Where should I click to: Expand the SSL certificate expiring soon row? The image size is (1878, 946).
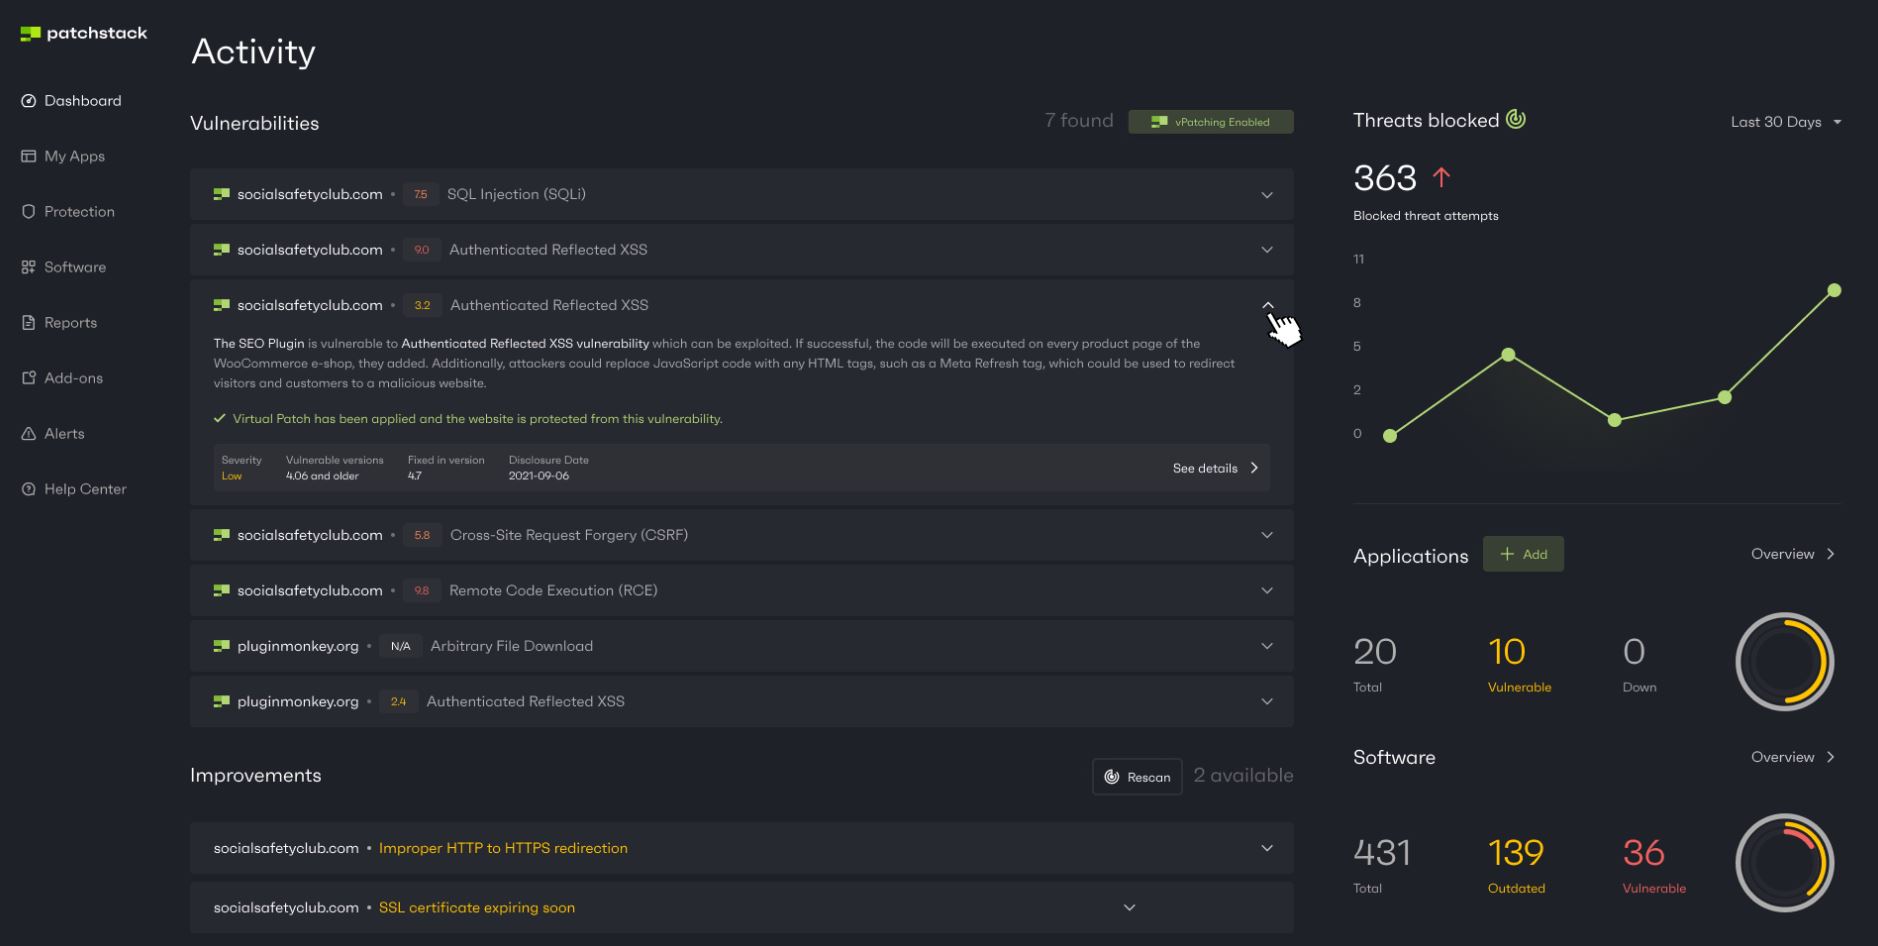tap(1129, 908)
